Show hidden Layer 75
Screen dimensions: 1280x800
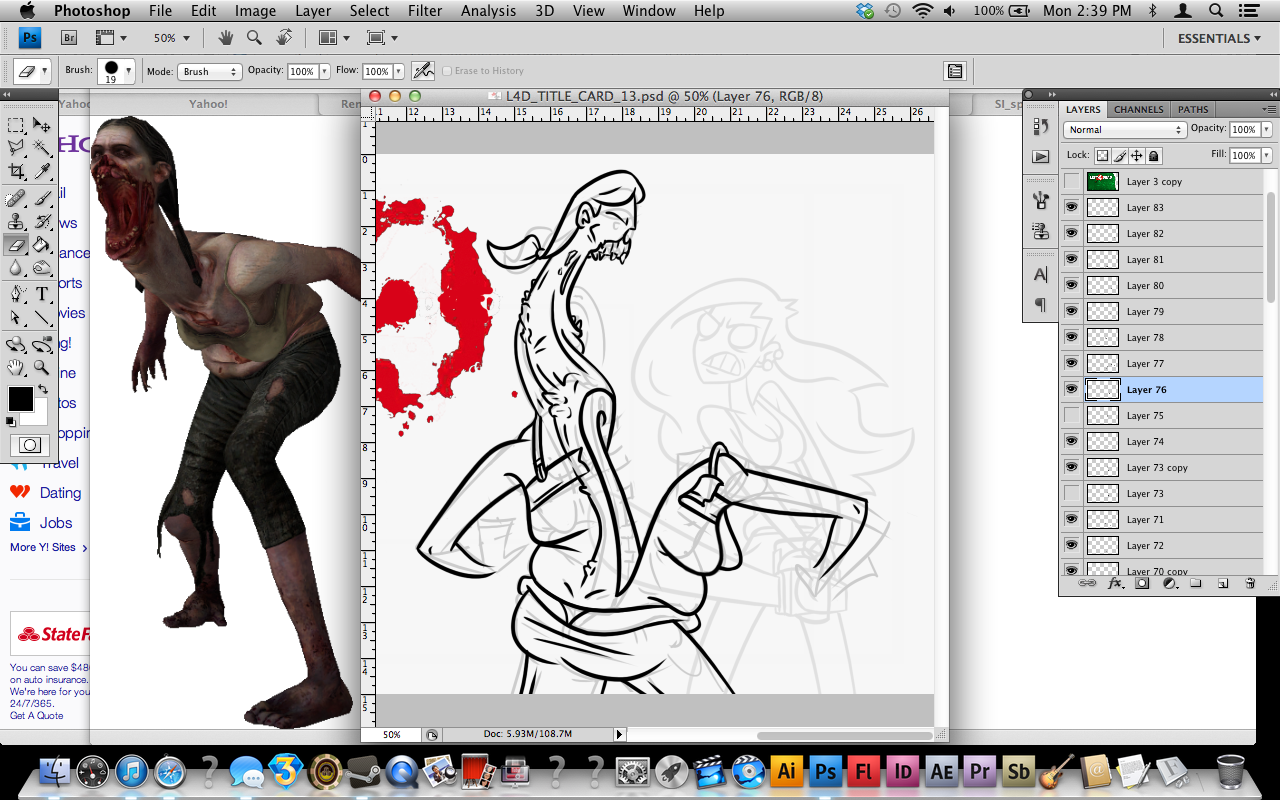pos(1072,415)
